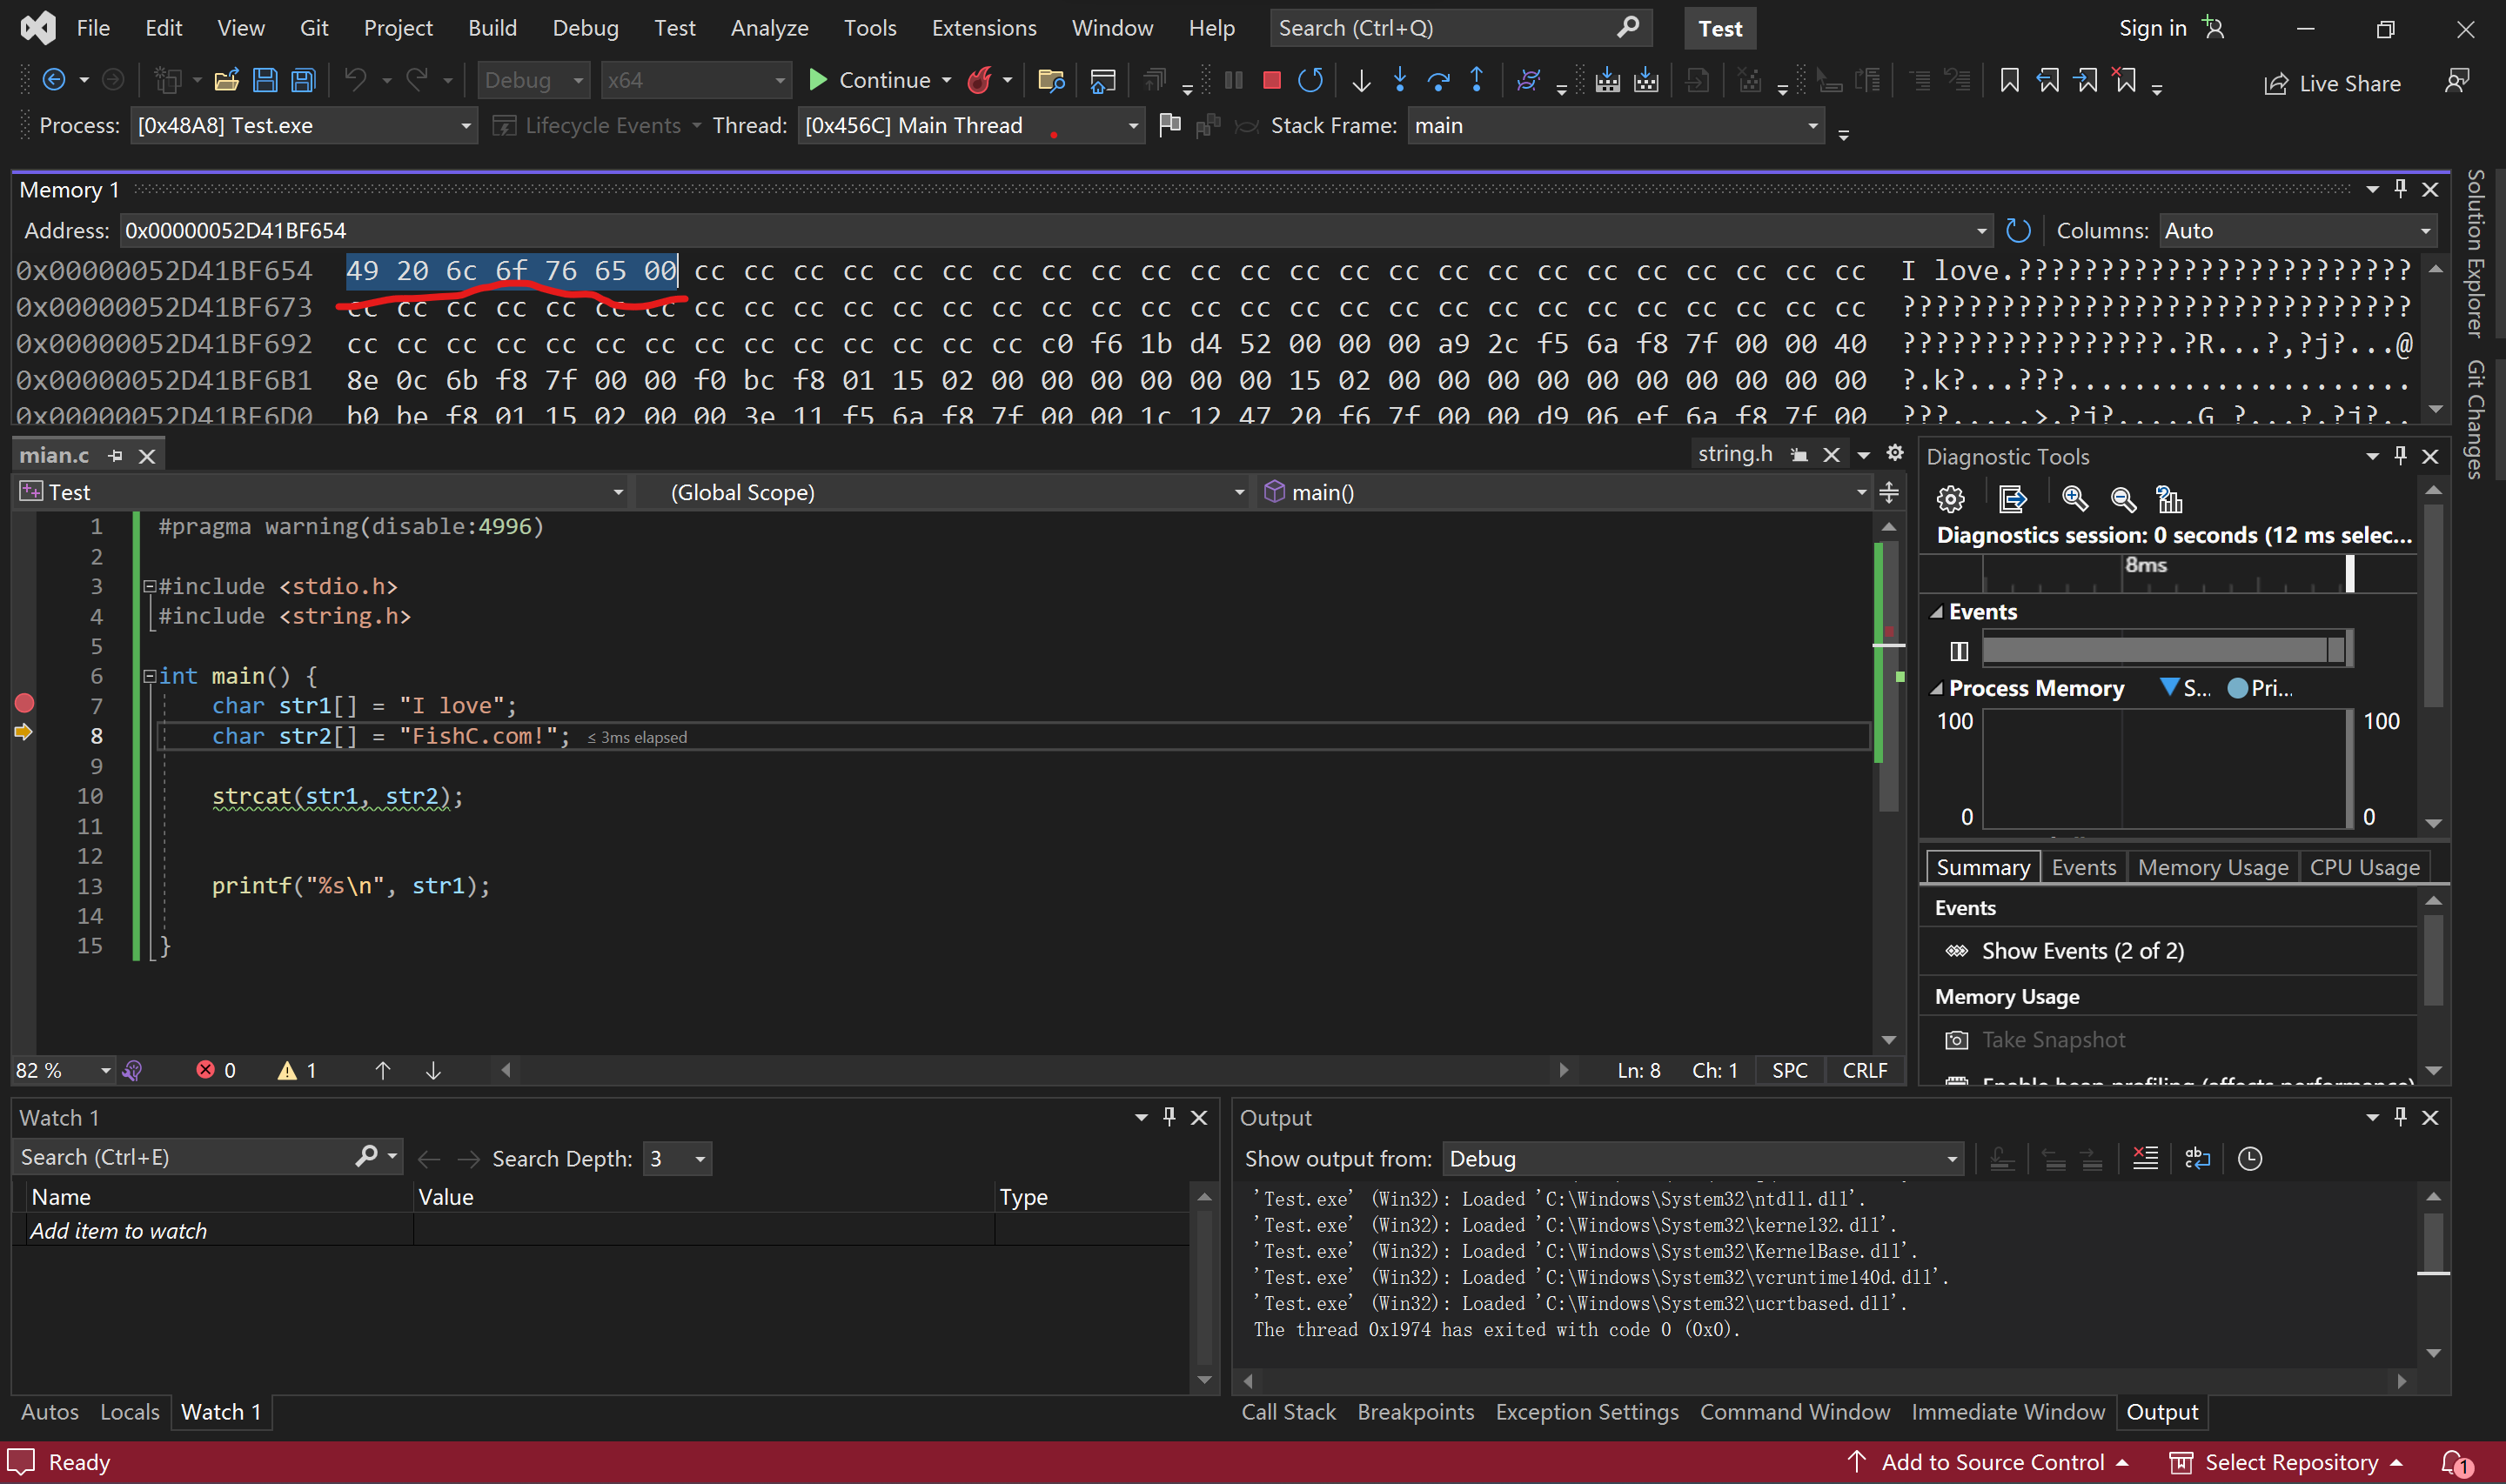The width and height of the screenshot is (2506, 1484).
Task: Pin the Memory 1 window
Action: (2400, 189)
